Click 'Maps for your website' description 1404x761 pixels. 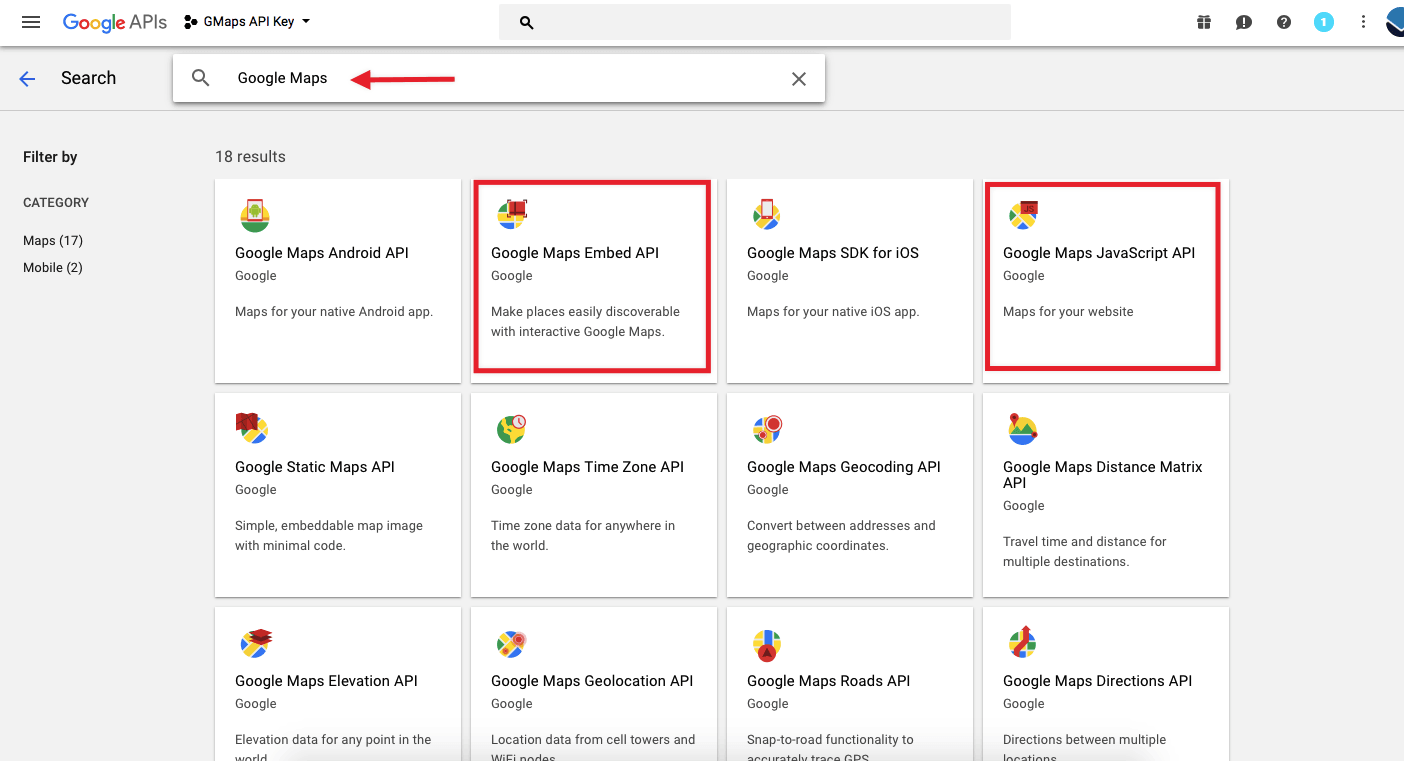1068,312
